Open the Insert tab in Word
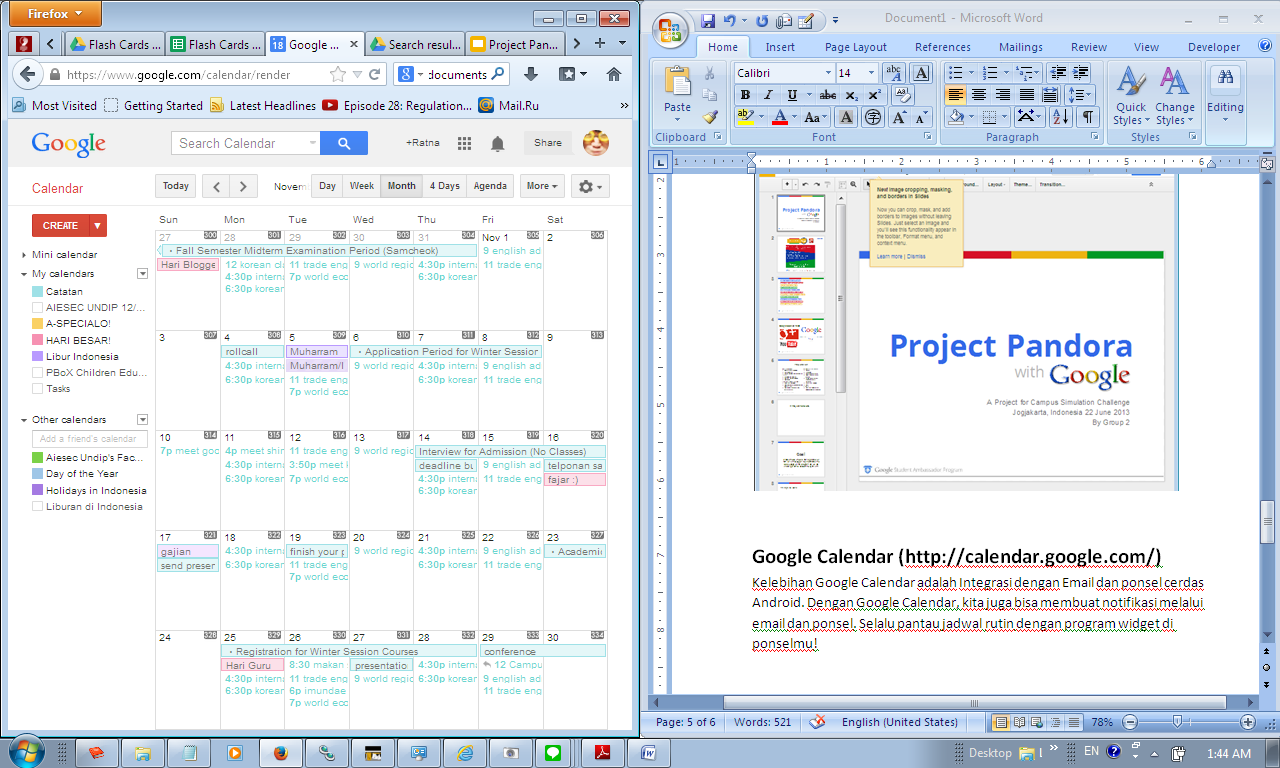The image size is (1280, 768). point(780,47)
